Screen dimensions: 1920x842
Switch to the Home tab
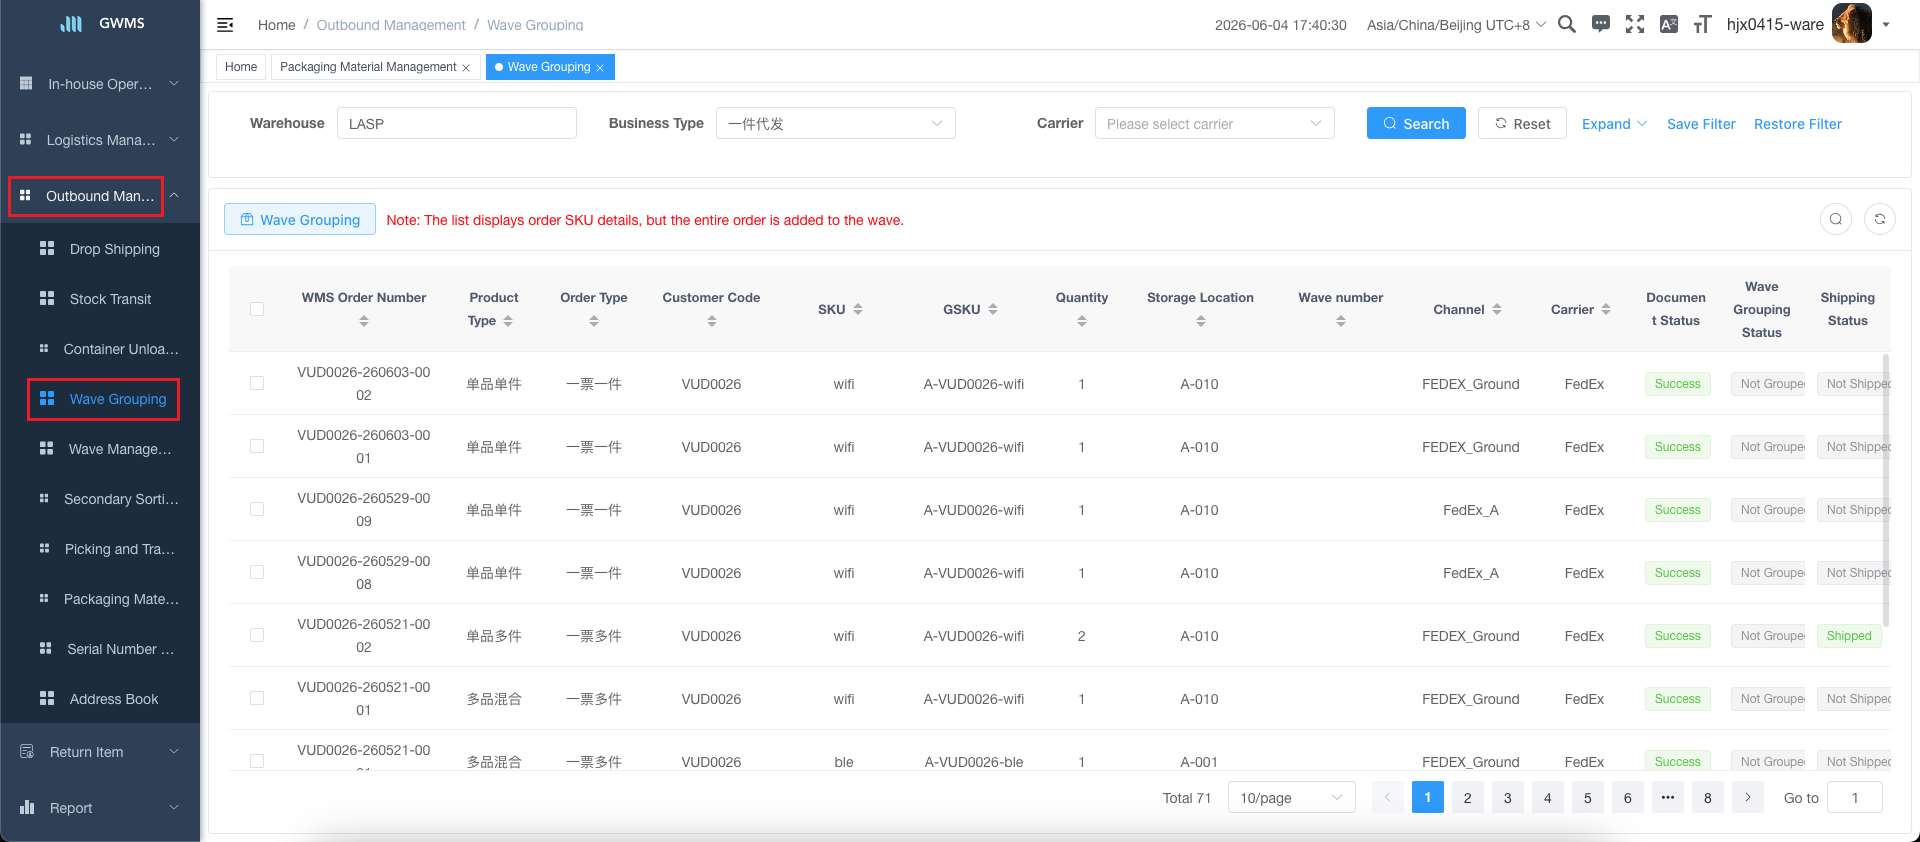tap(241, 67)
